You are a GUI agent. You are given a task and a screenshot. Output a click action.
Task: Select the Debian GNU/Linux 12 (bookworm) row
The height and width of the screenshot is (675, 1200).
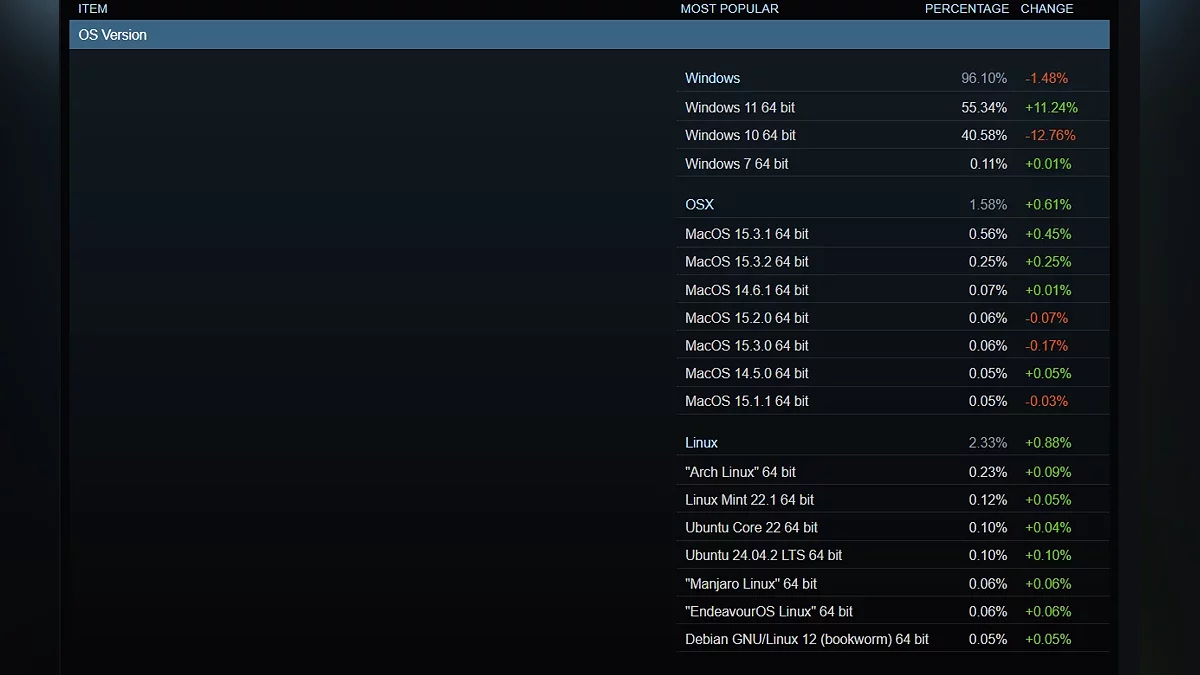tap(806, 639)
